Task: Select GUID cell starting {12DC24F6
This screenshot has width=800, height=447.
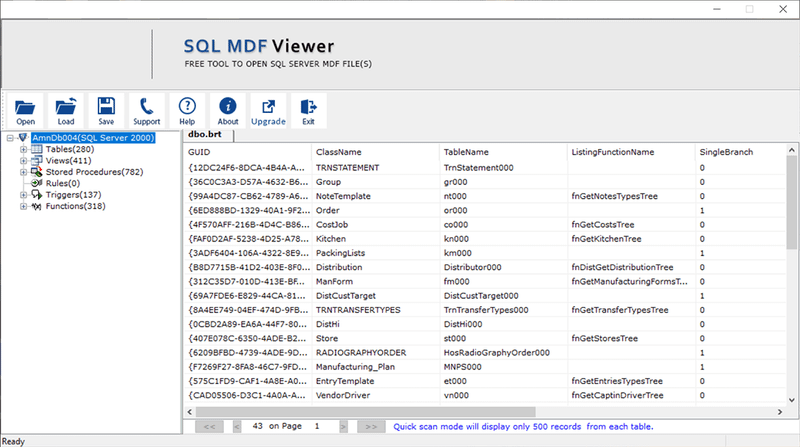Action: 246,168
